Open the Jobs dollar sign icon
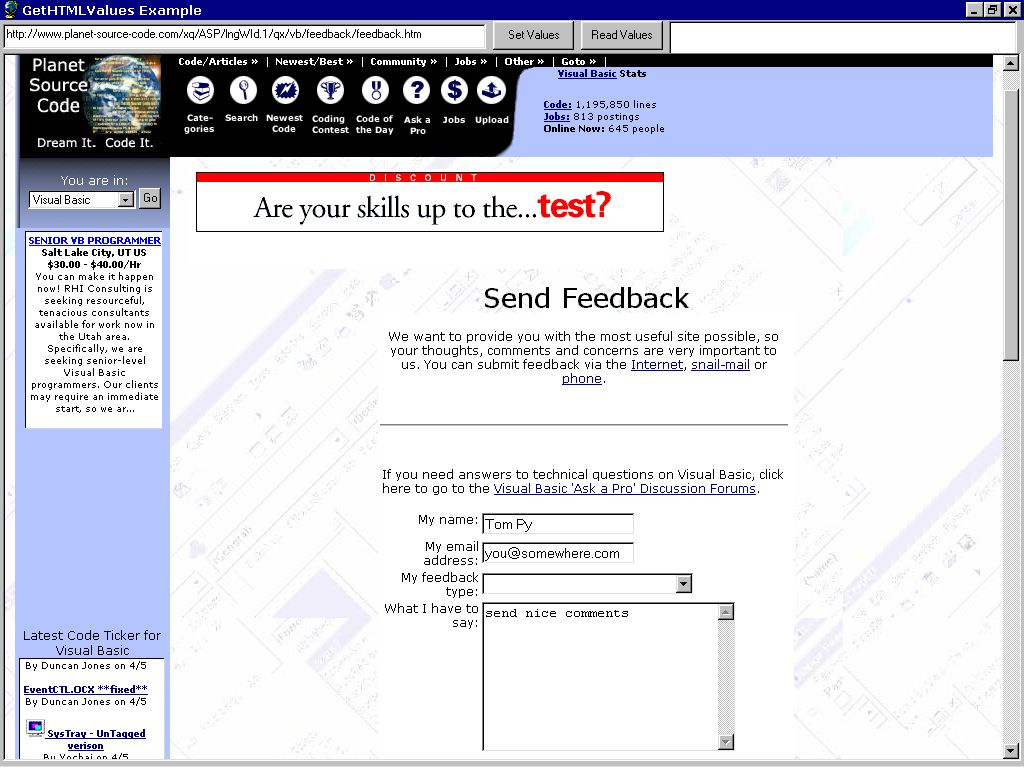Image resolution: width=1024 pixels, height=768 pixels. pyautogui.click(x=454, y=90)
